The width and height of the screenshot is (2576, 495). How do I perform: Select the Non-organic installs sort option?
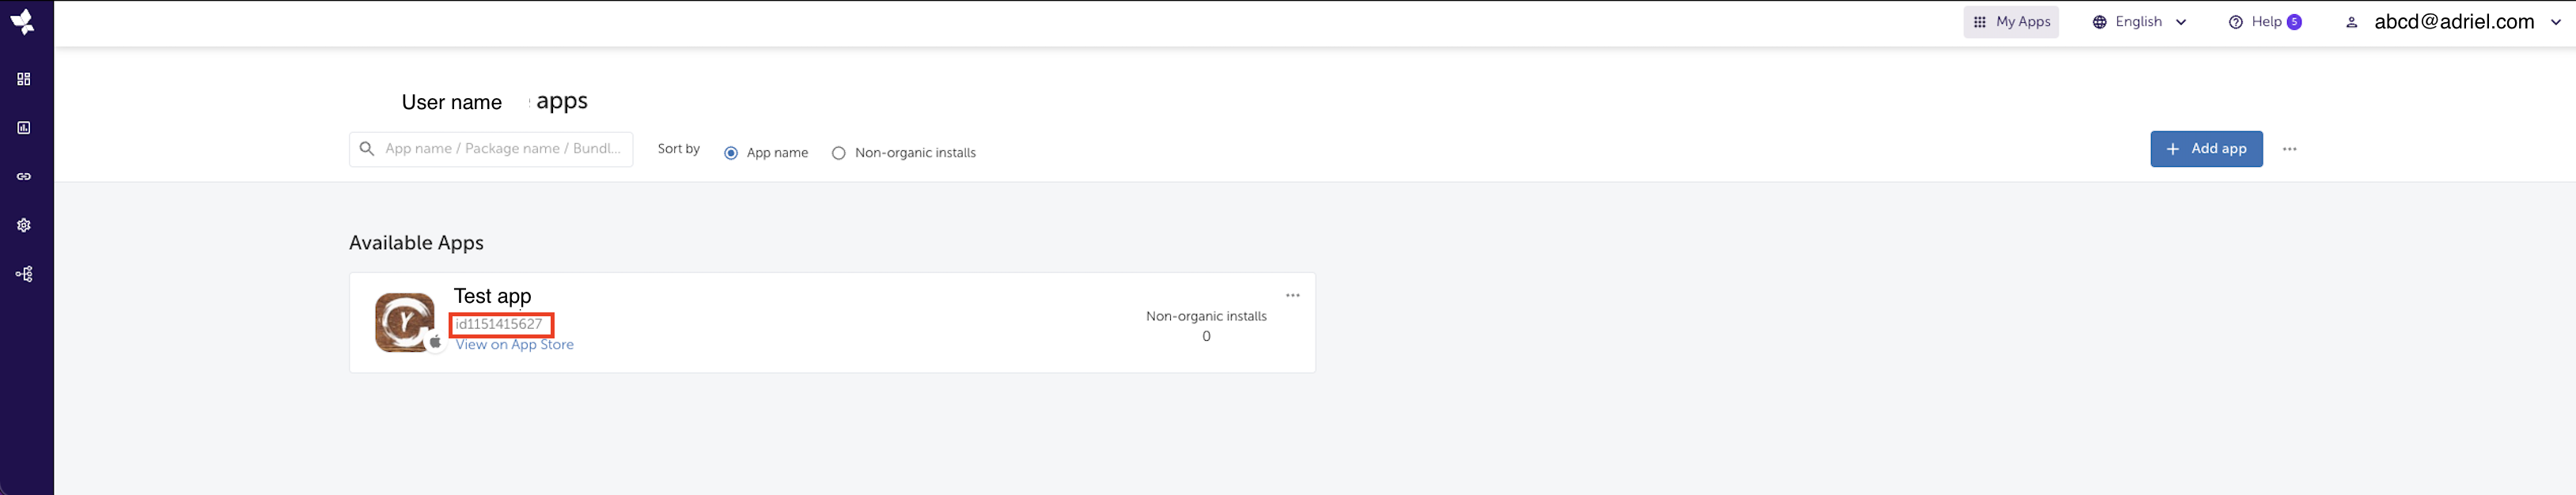[903, 153]
